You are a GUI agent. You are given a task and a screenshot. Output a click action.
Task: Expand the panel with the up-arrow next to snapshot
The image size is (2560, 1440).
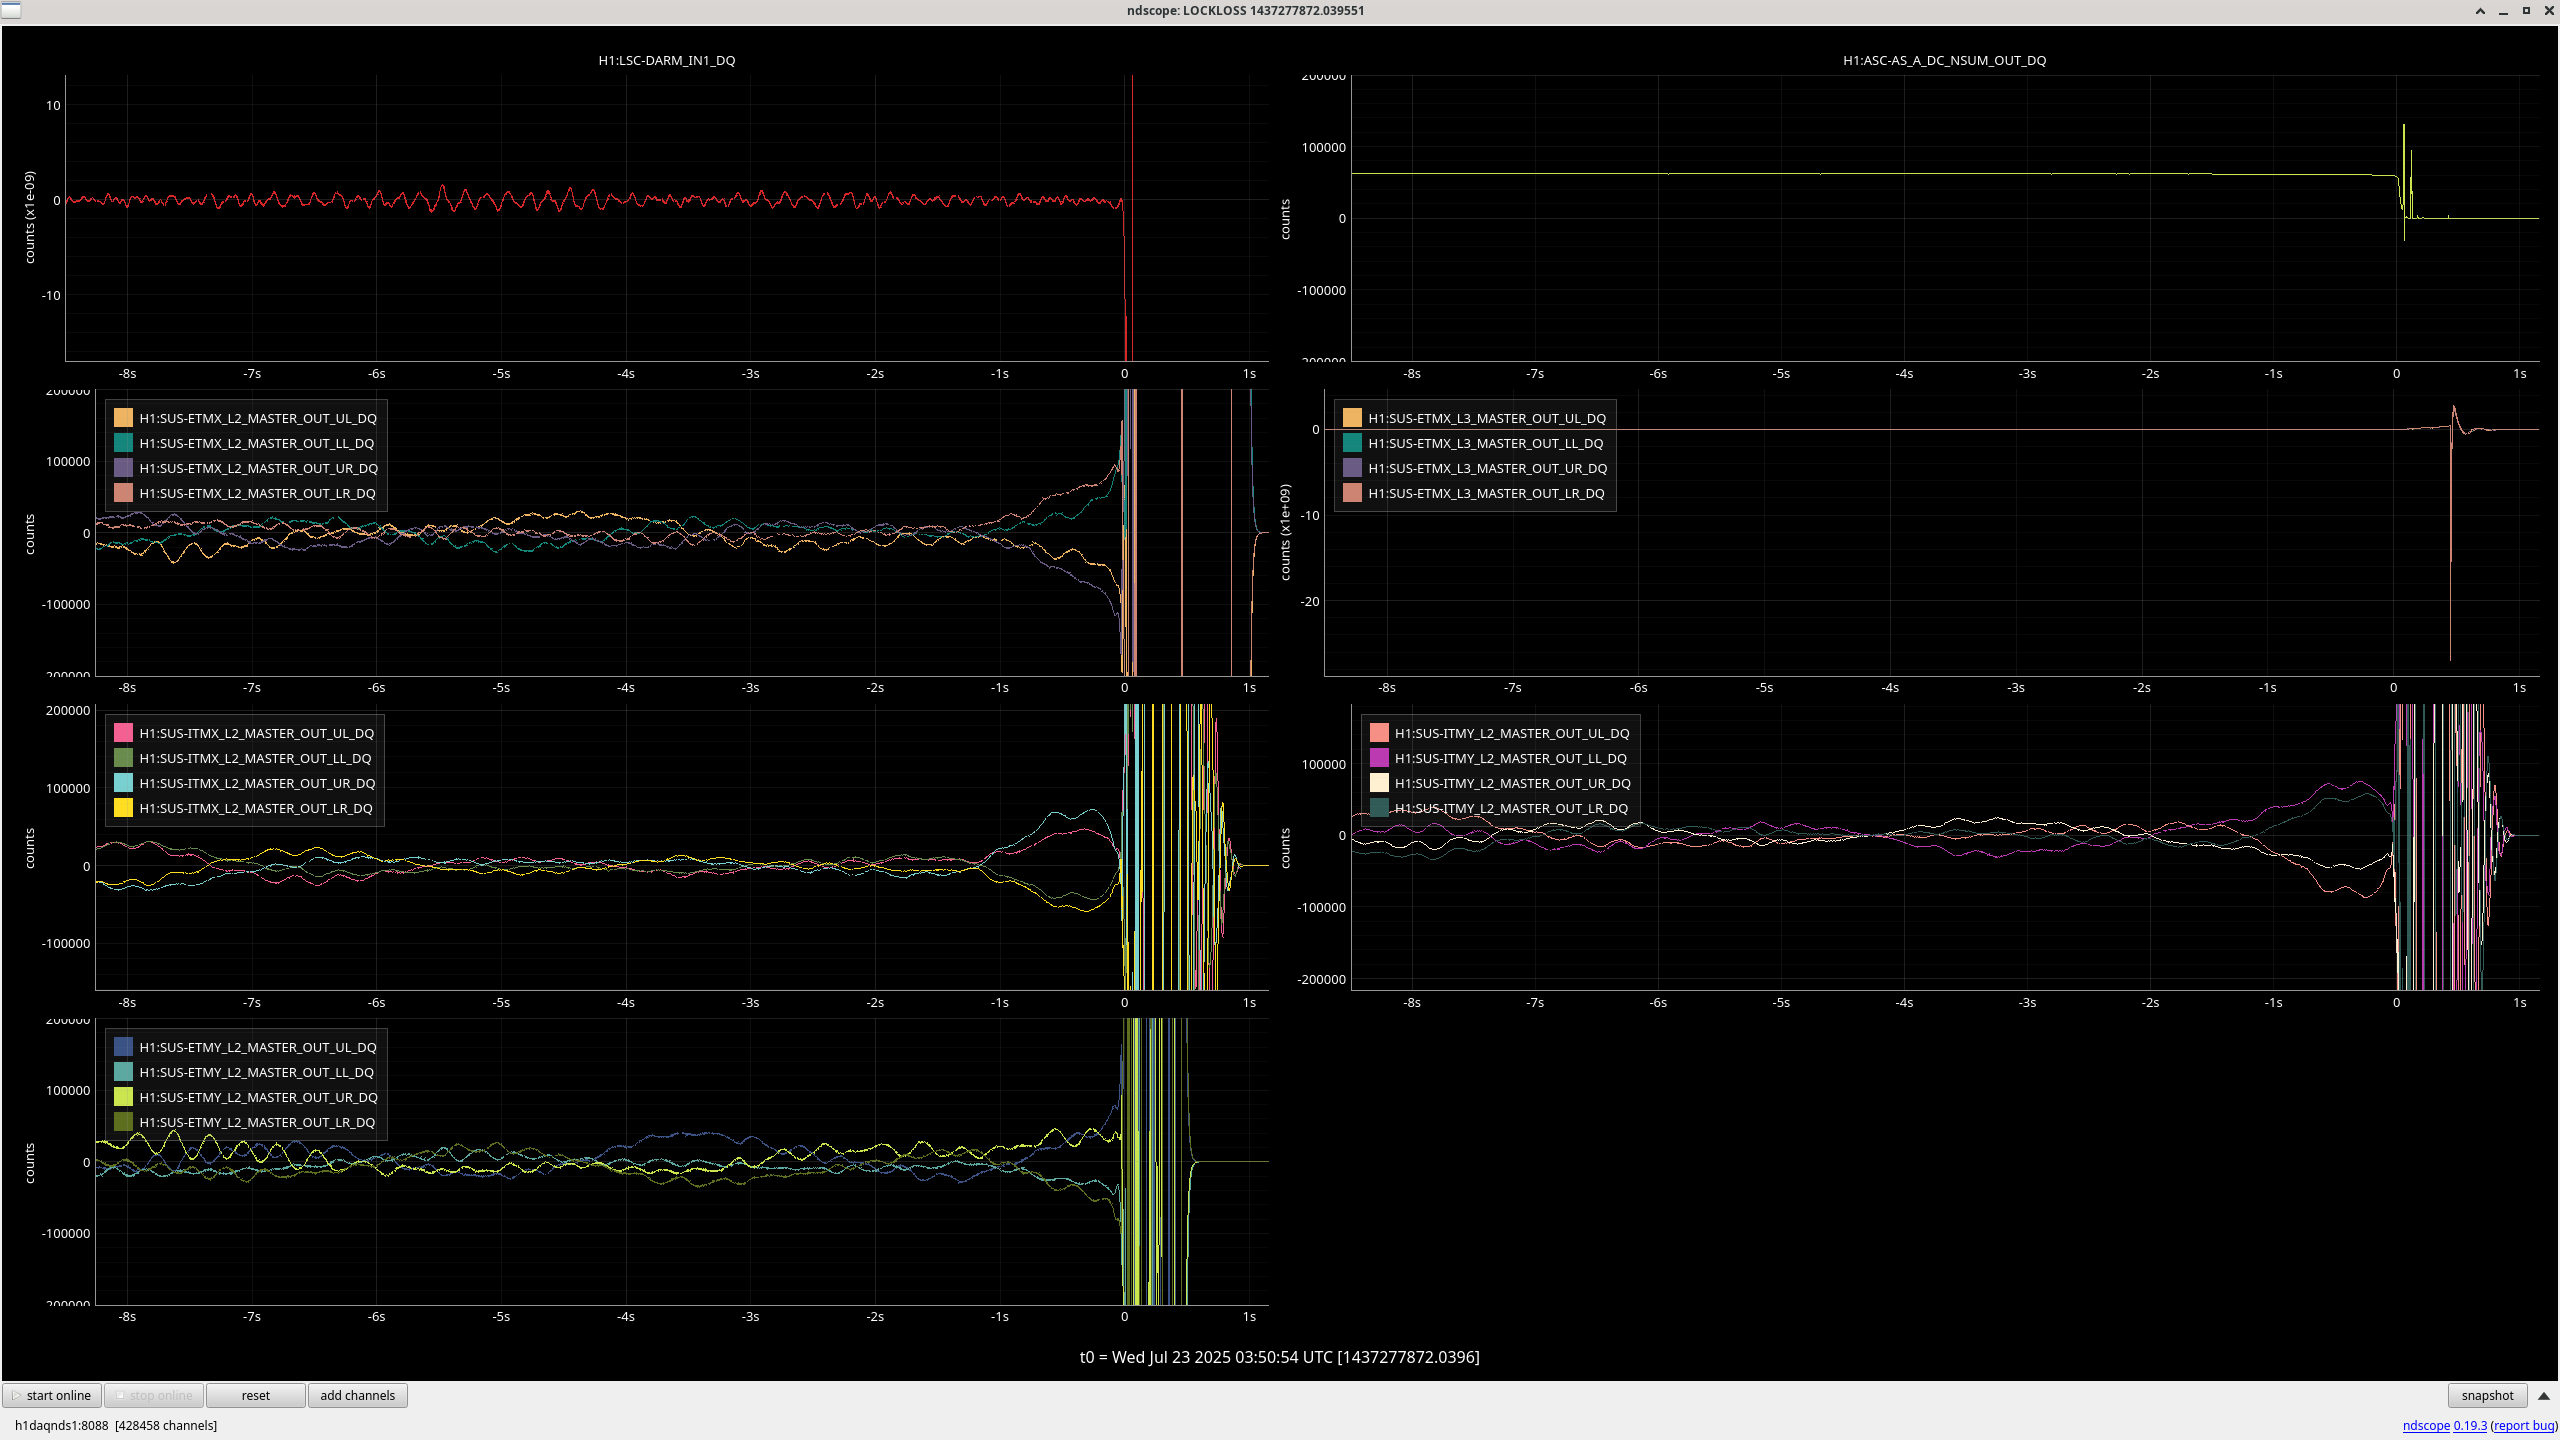point(2544,1395)
